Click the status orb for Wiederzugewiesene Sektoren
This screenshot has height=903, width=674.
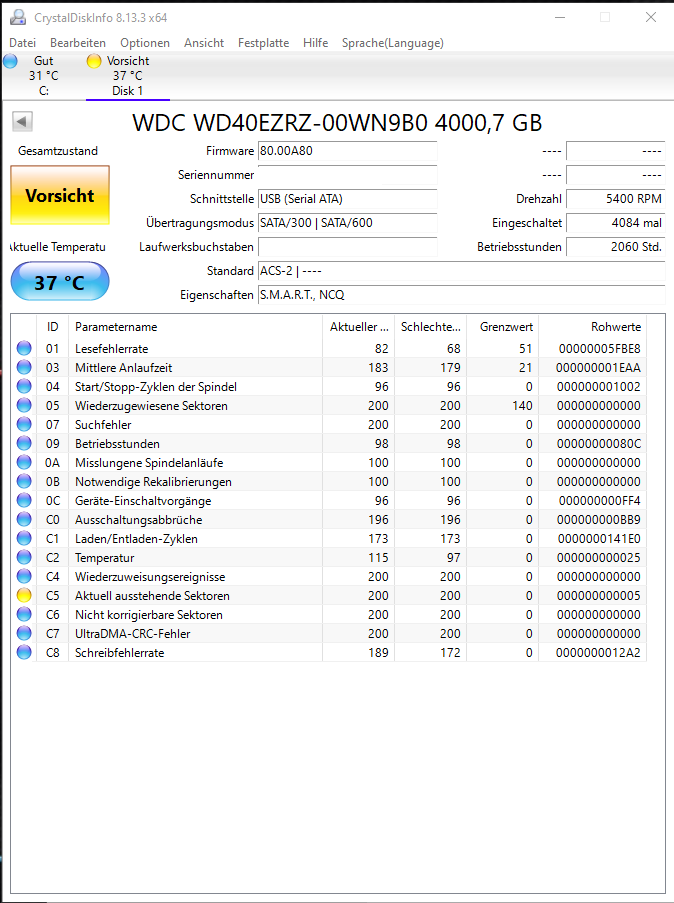24,405
